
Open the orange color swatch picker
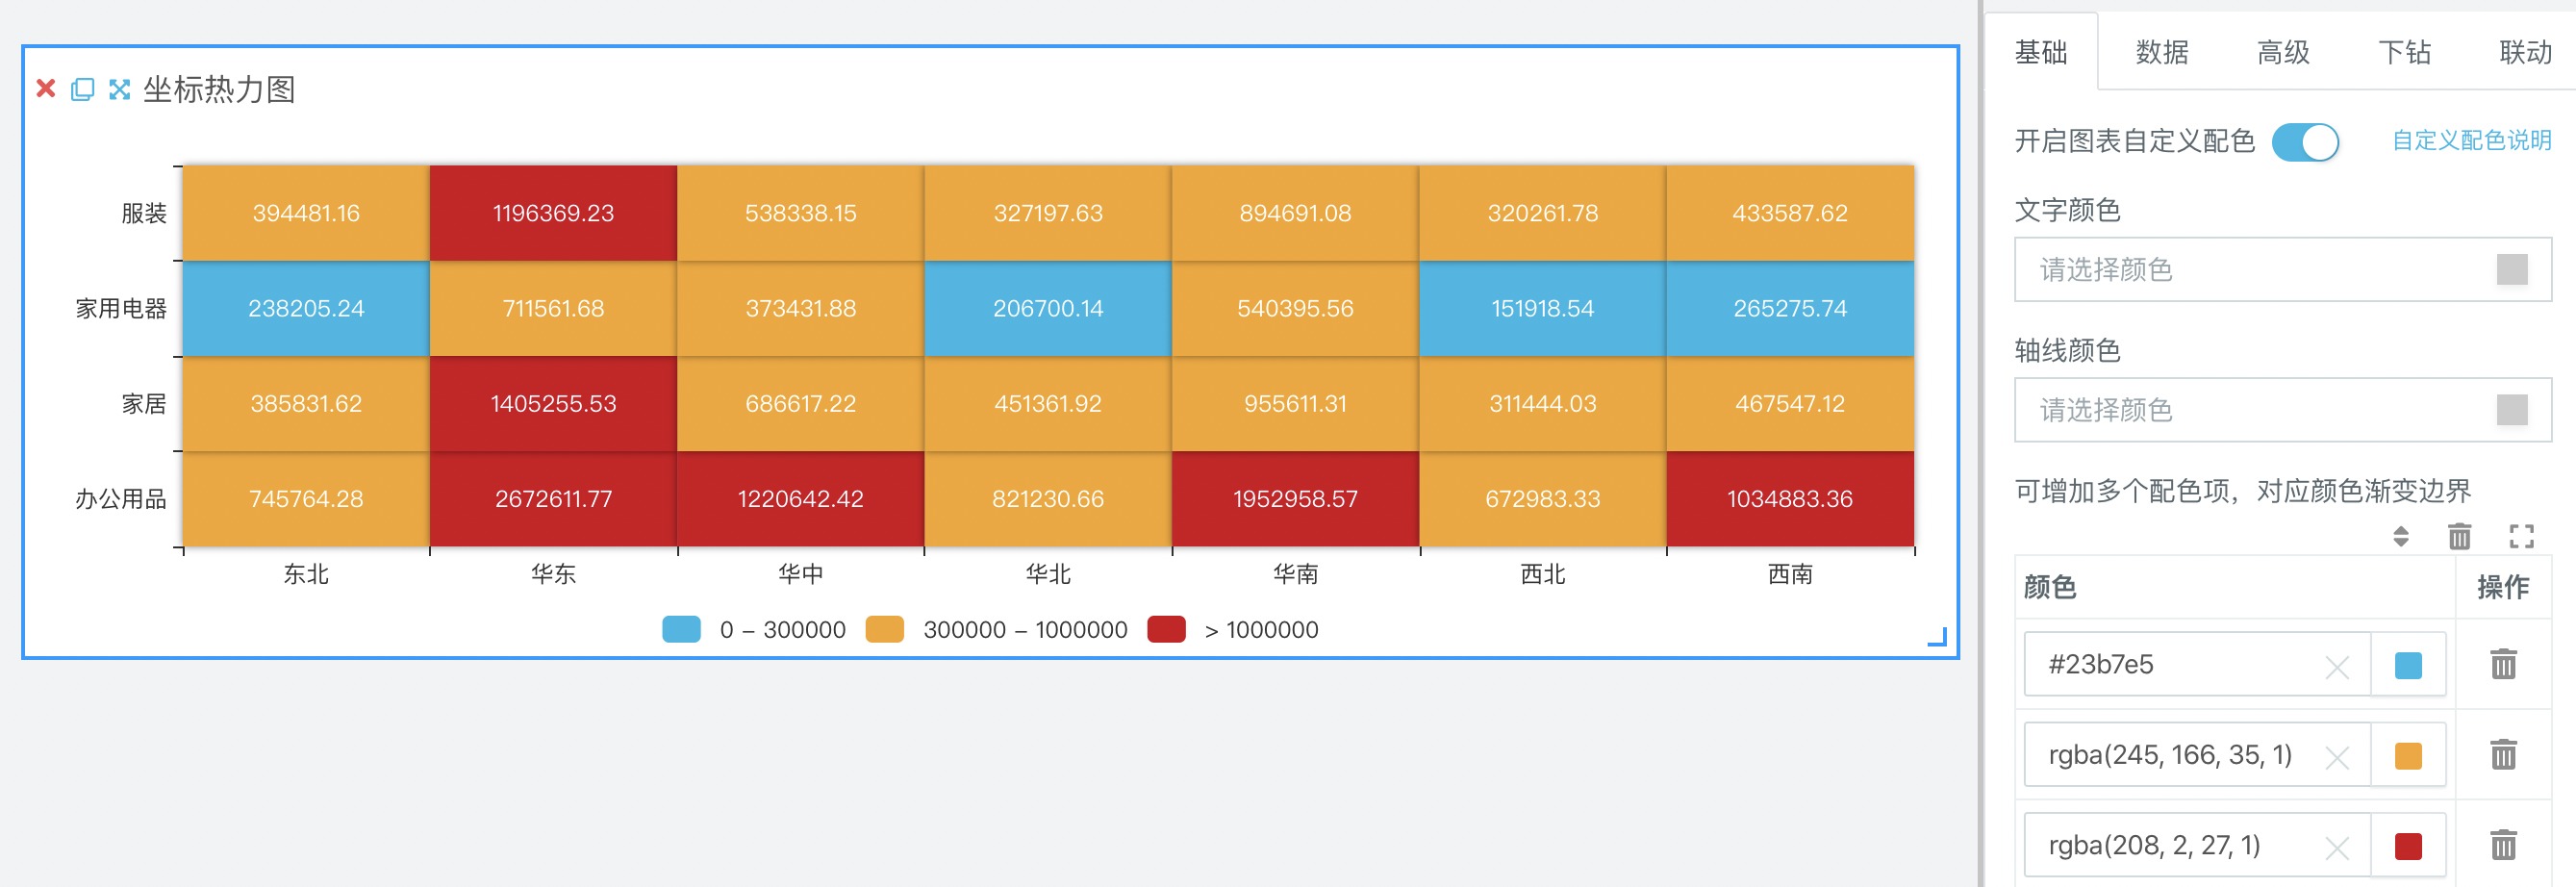pos(2408,756)
